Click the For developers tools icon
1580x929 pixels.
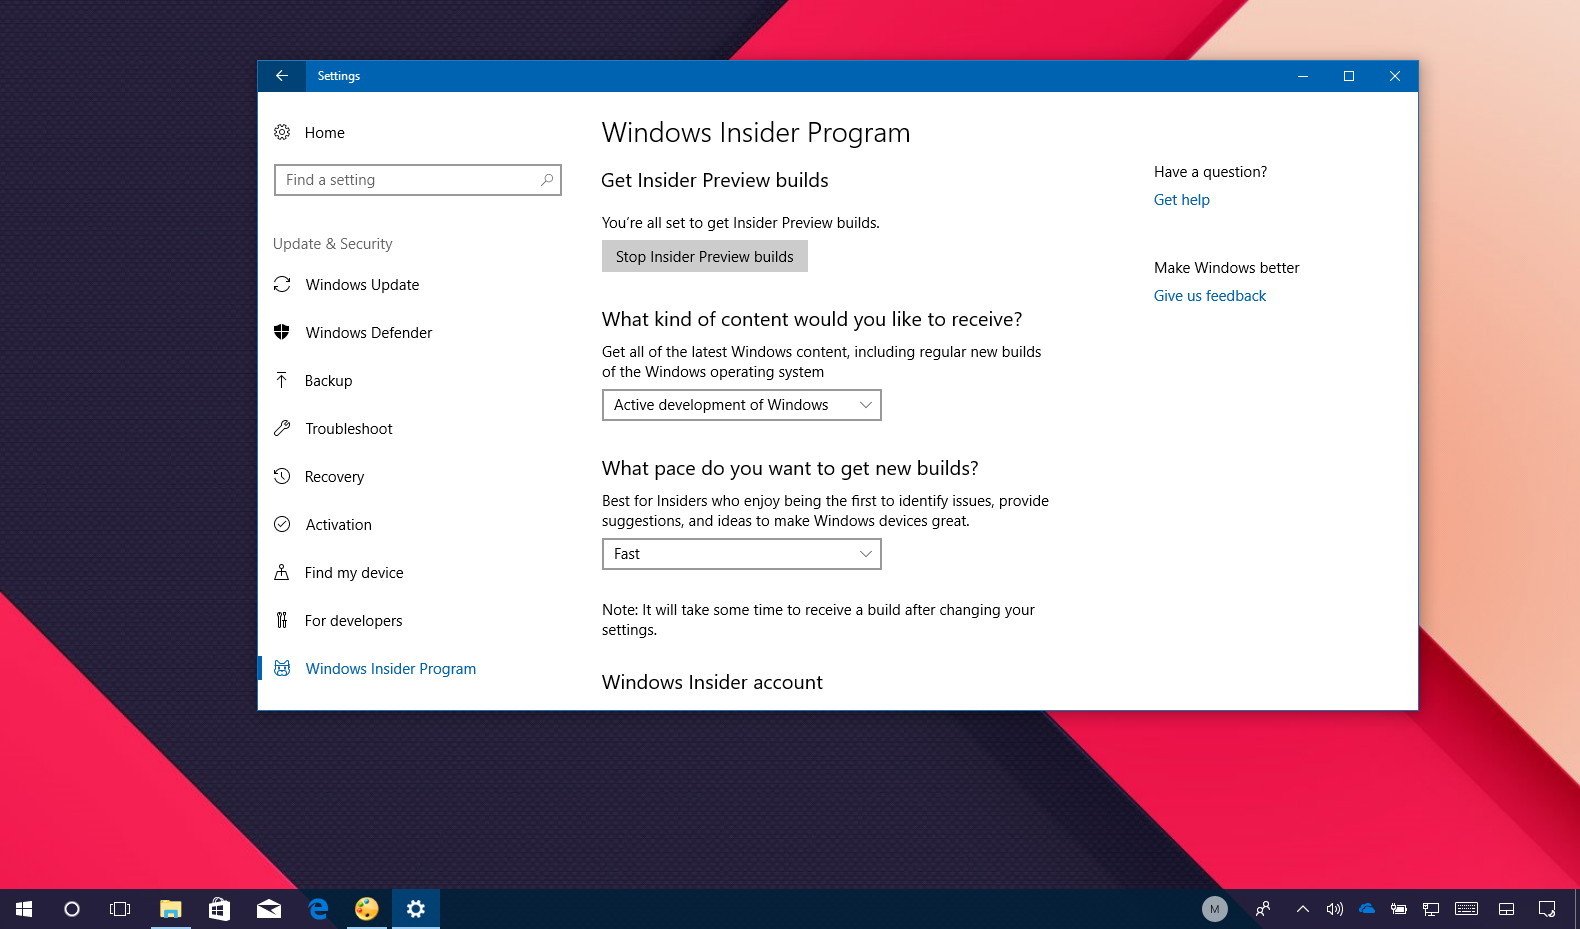coord(282,620)
